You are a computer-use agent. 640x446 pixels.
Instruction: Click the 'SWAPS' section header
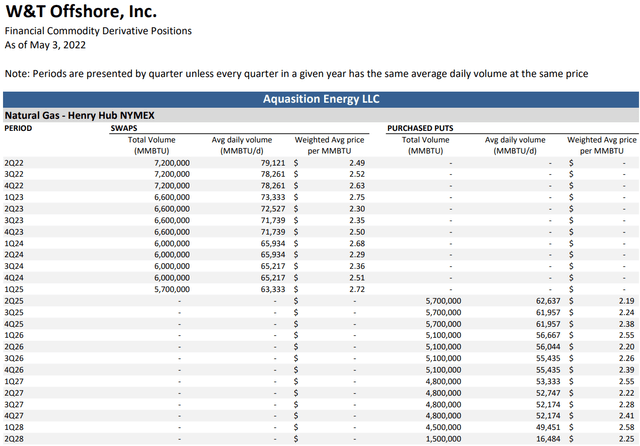coord(124,128)
